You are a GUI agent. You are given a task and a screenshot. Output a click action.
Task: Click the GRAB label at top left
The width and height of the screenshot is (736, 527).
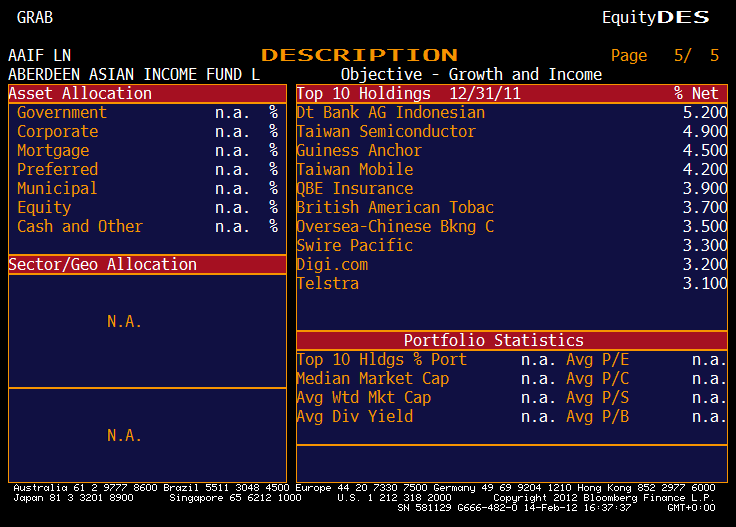click(35, 17)
